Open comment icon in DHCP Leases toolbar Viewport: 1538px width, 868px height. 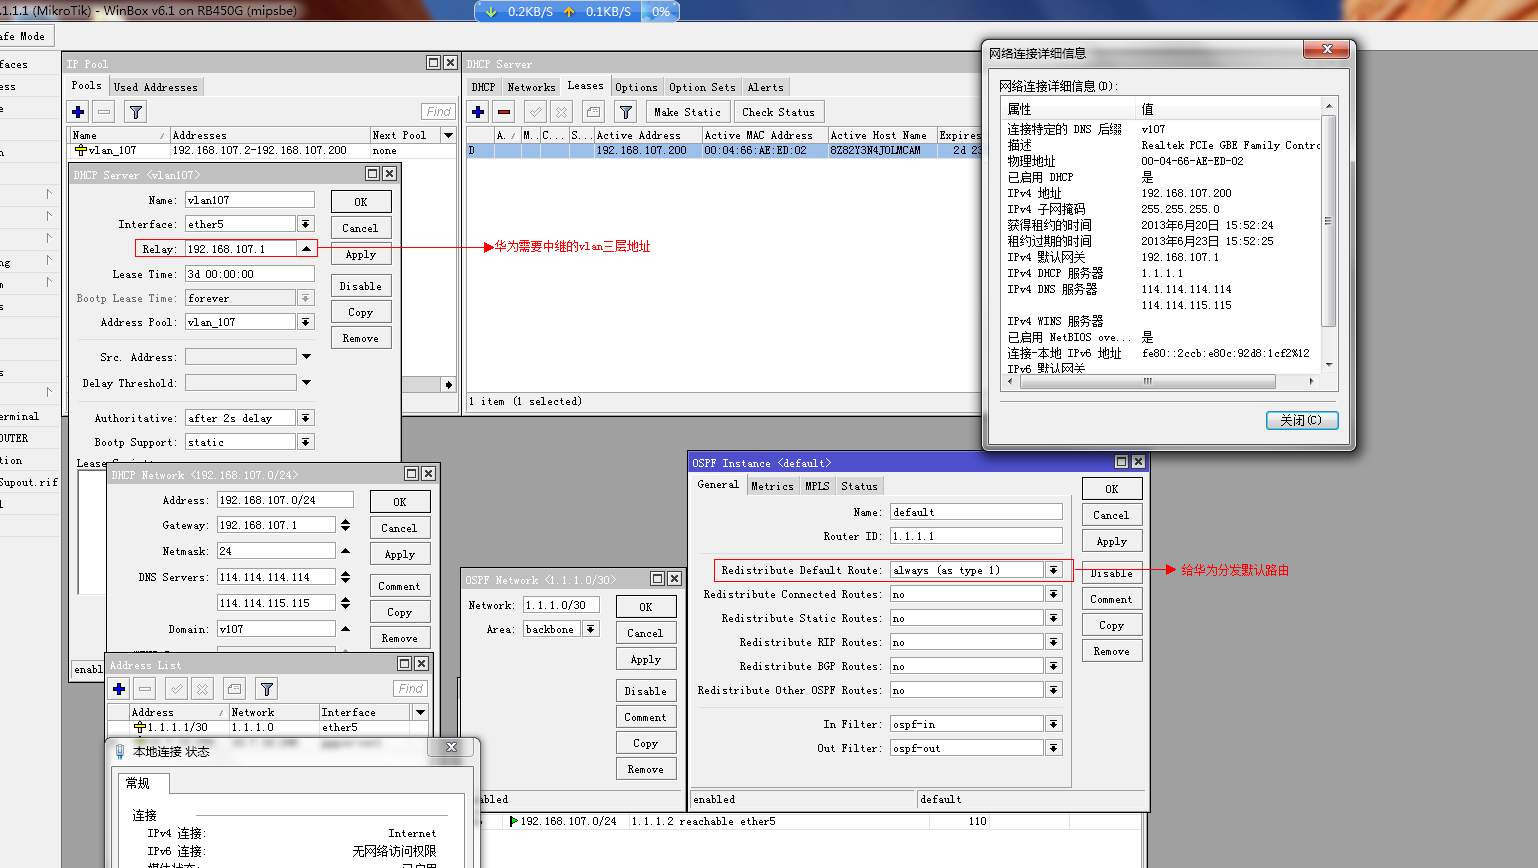tap(593, 112)
